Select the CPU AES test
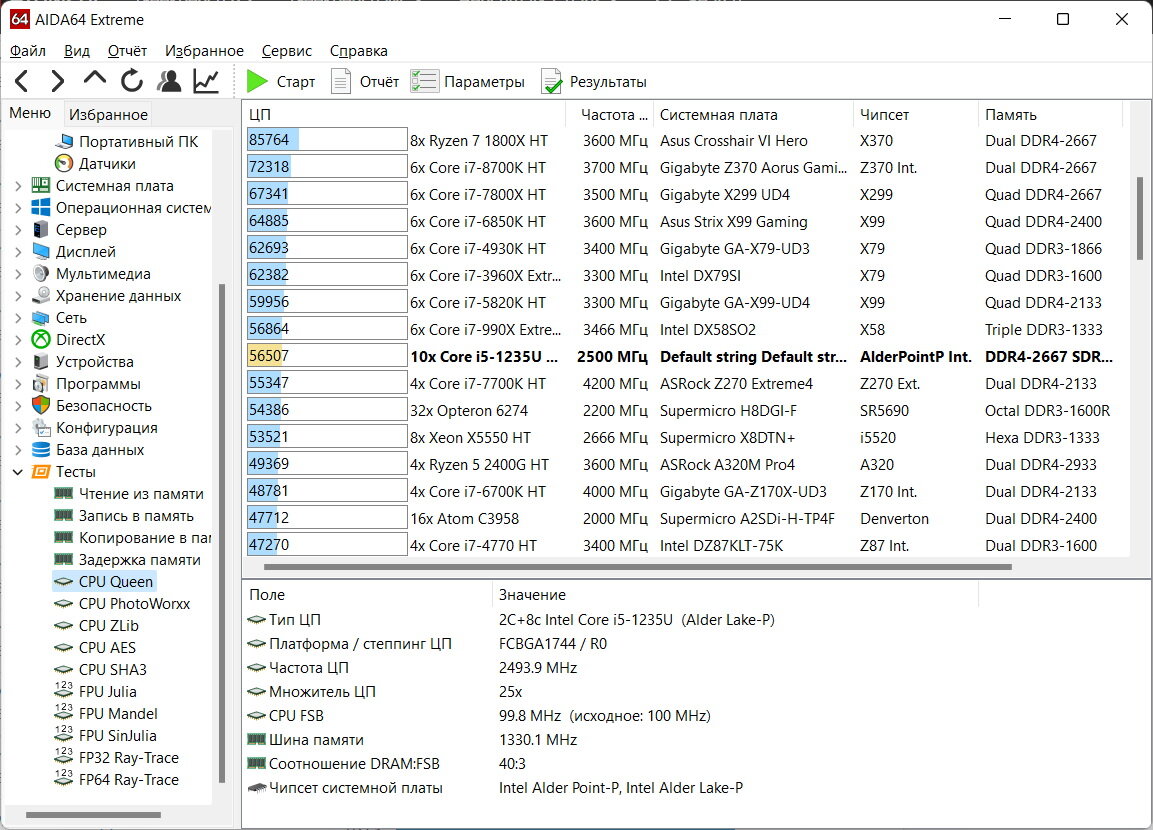The height and width of the screenshot is (830, 1153). click(x=107, y=648)
